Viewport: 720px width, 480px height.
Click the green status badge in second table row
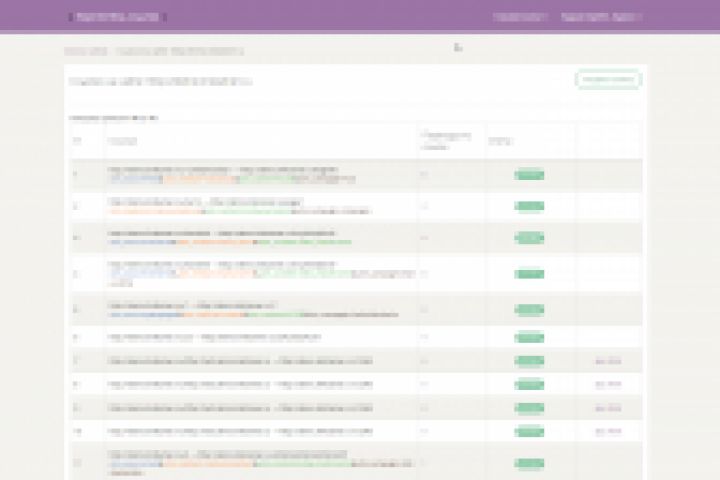click(529, 206)
